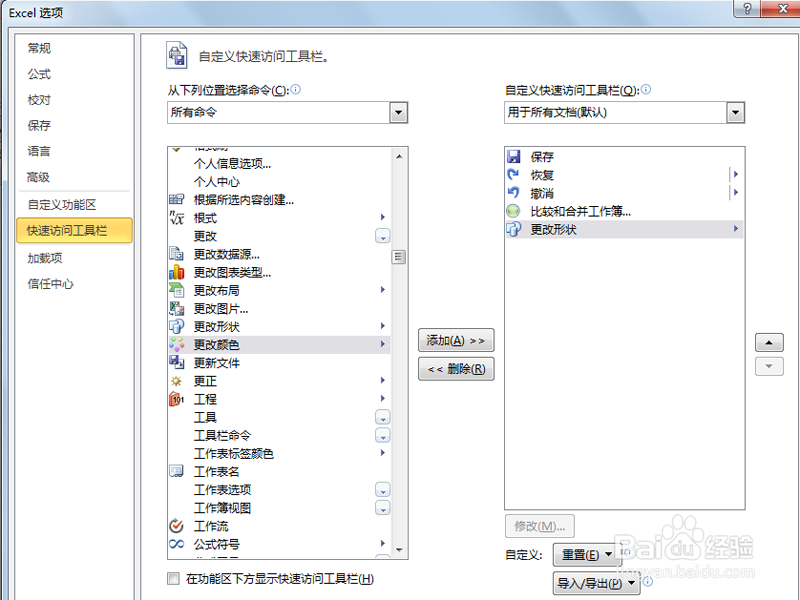Open the 所有命令 dropdown

[x=398, y=113]
